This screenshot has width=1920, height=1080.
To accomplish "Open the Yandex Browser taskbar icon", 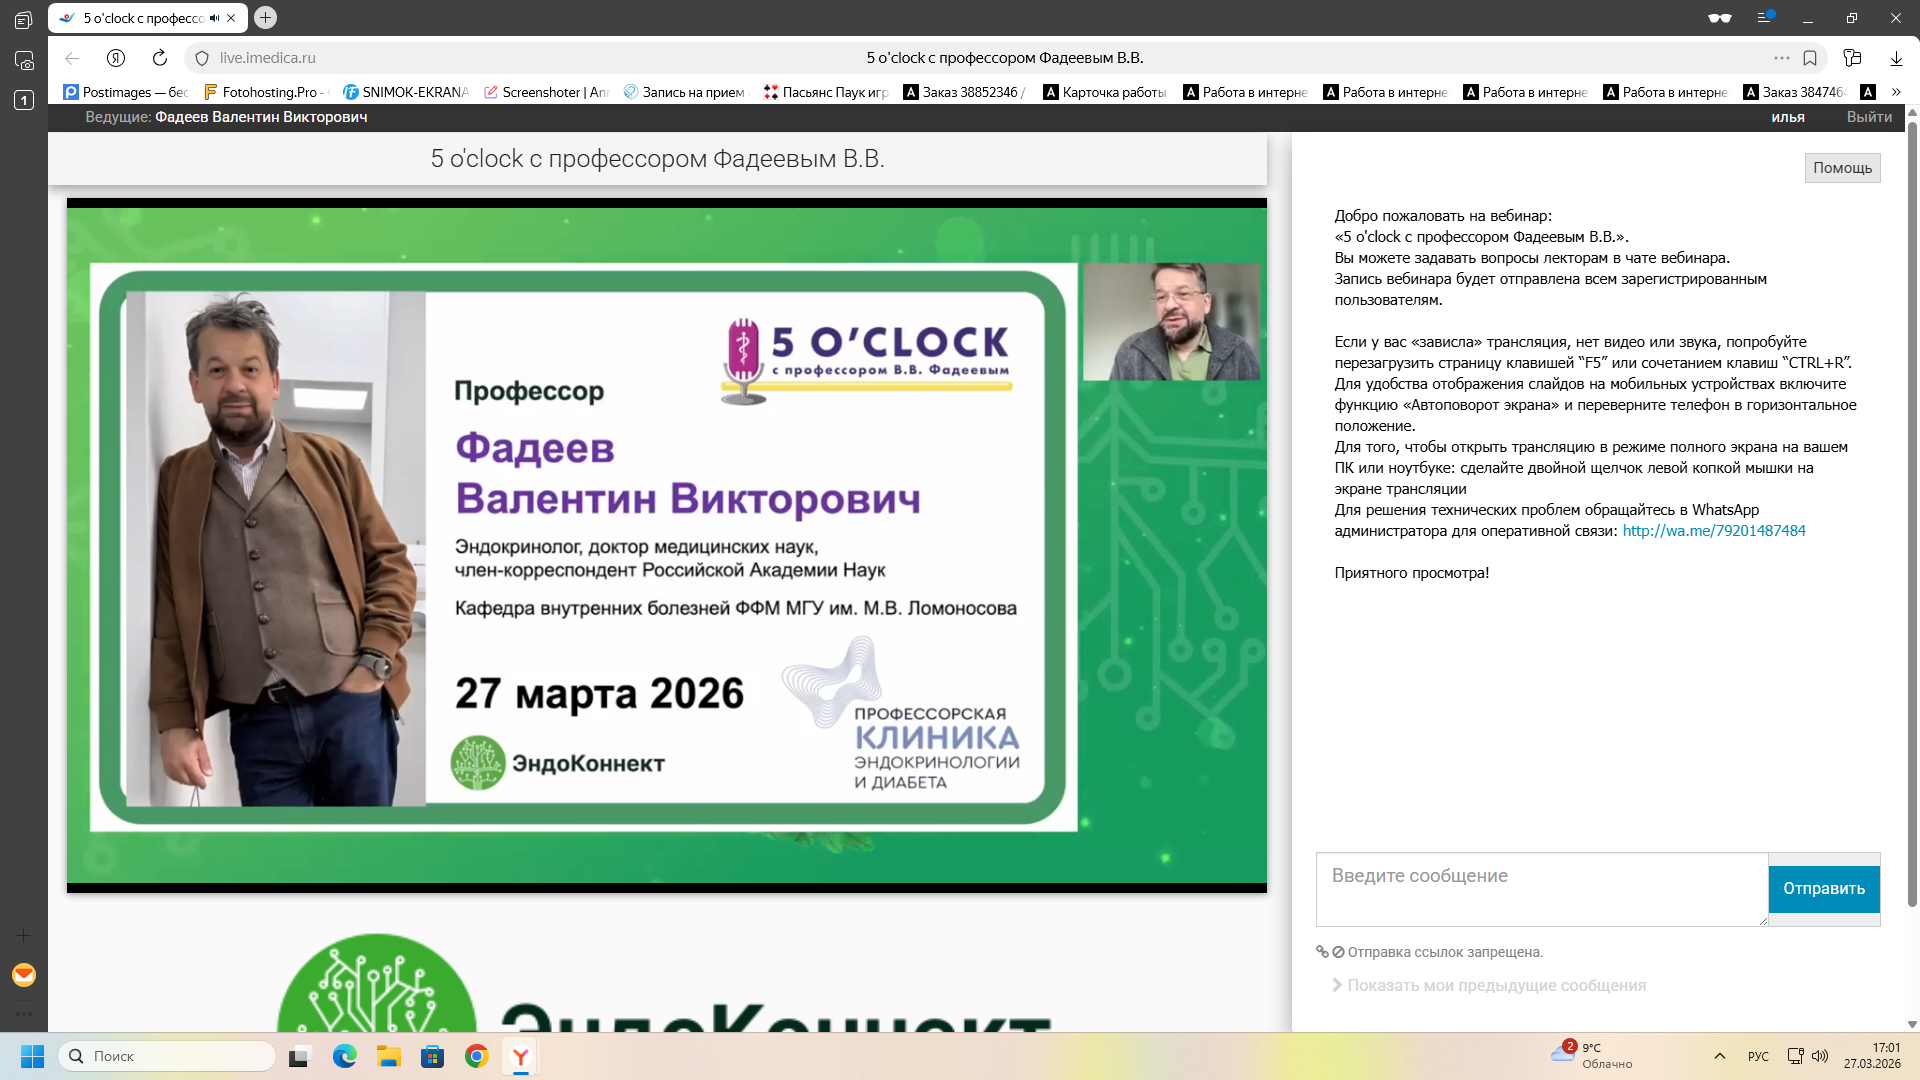I will click(521, 1056).
